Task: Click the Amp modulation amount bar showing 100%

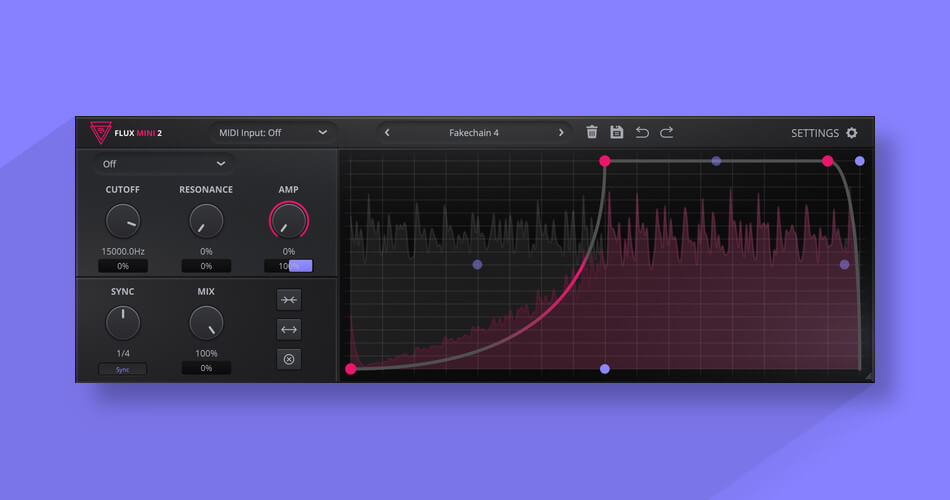Action: click(288, 266)
